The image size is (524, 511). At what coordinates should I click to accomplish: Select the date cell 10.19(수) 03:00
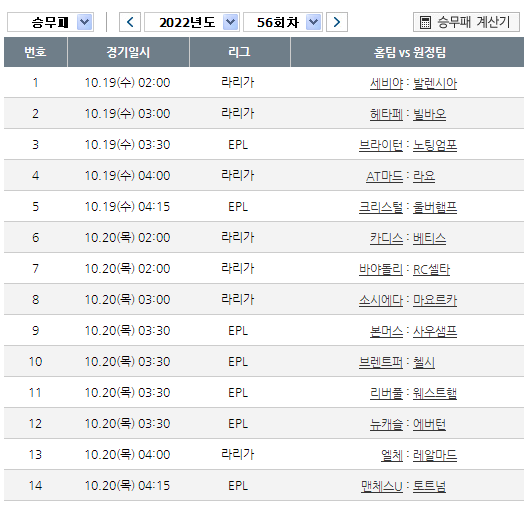(x=128, y=114)
